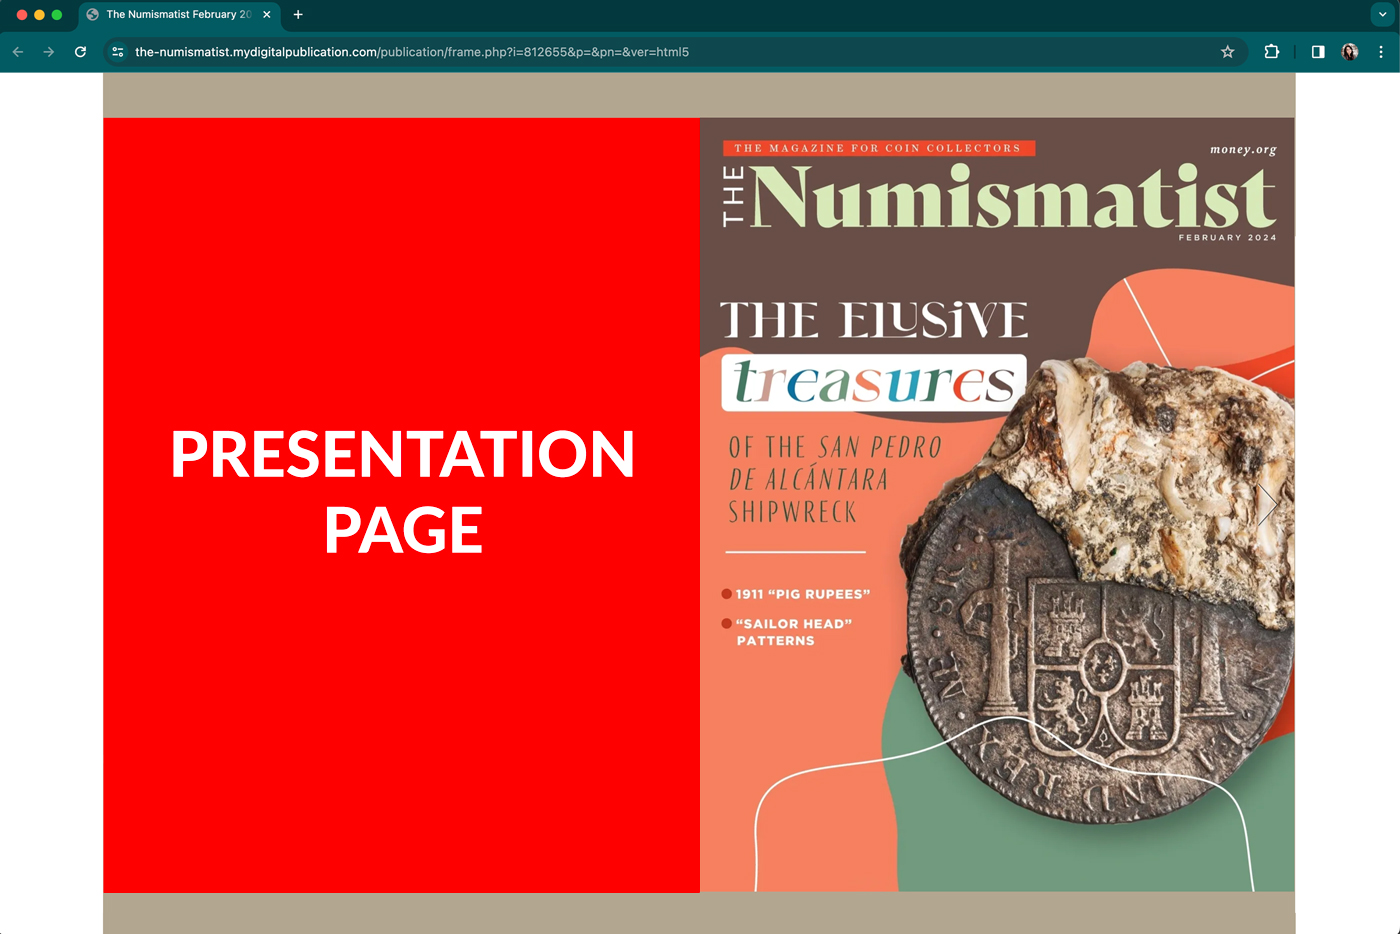Close The Numismatist February tab
This screenshot has width=1400, height=934.
click(267, 15)
